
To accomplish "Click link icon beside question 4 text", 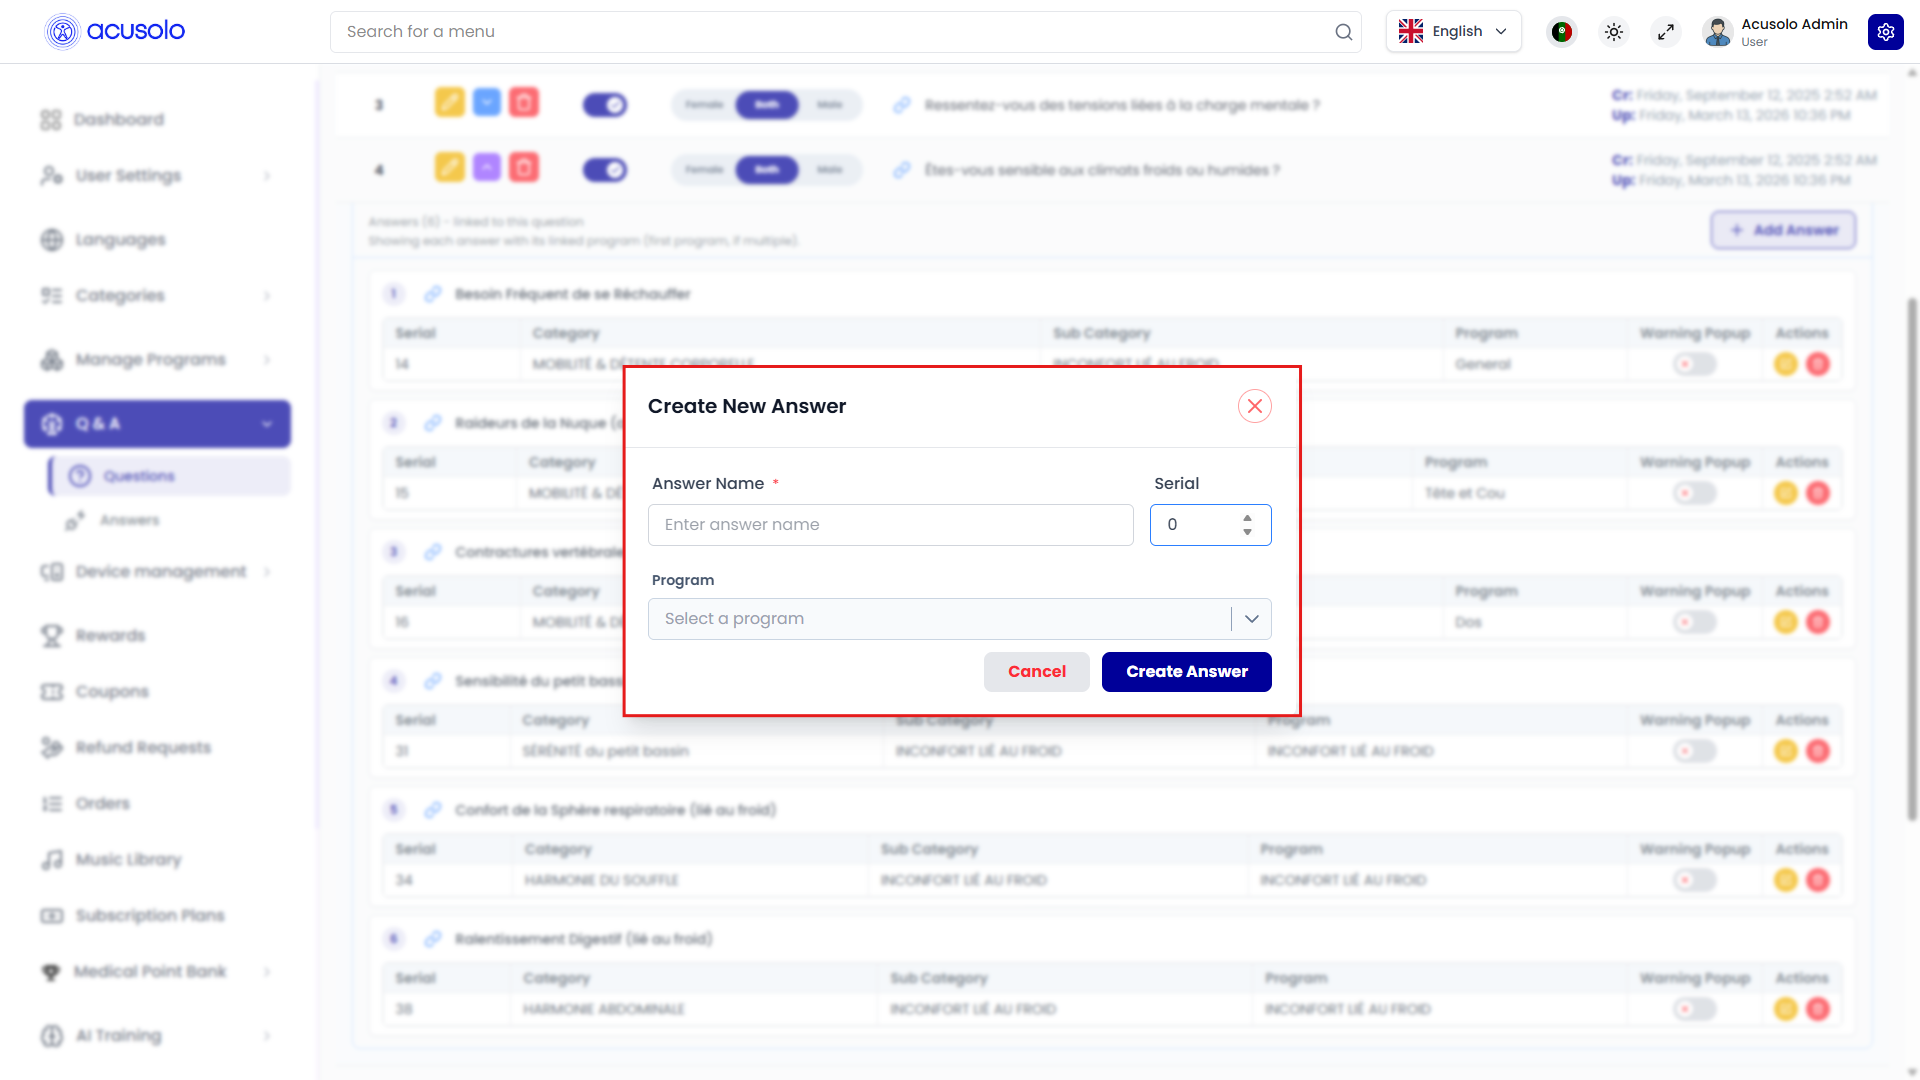I will click(902, 170).
